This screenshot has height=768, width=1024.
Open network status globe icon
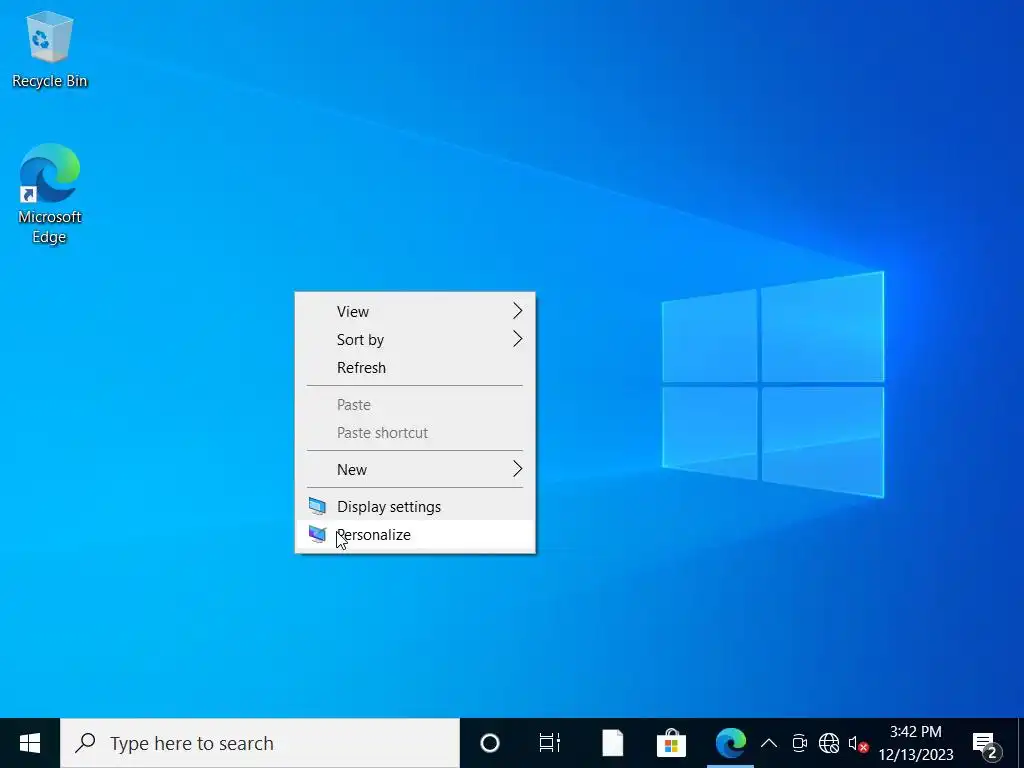tap(829, 743)
